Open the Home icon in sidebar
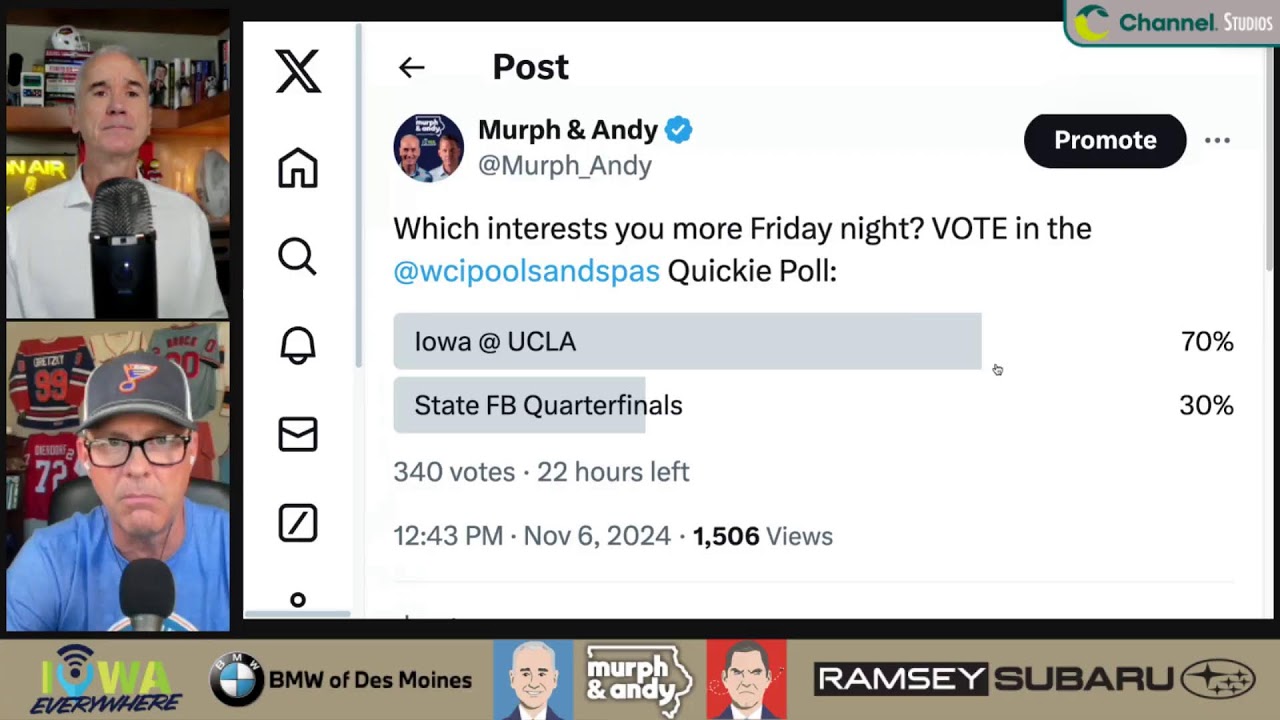This screenshot has width=1280, height=720. [x=298, y=168]
